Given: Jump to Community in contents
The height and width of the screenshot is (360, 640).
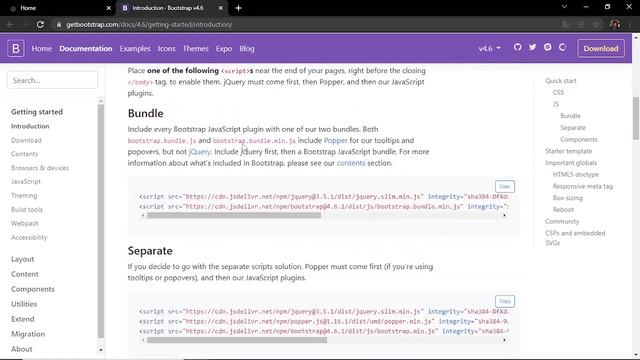Looking at the screenshot, I should tap(562, 221).
